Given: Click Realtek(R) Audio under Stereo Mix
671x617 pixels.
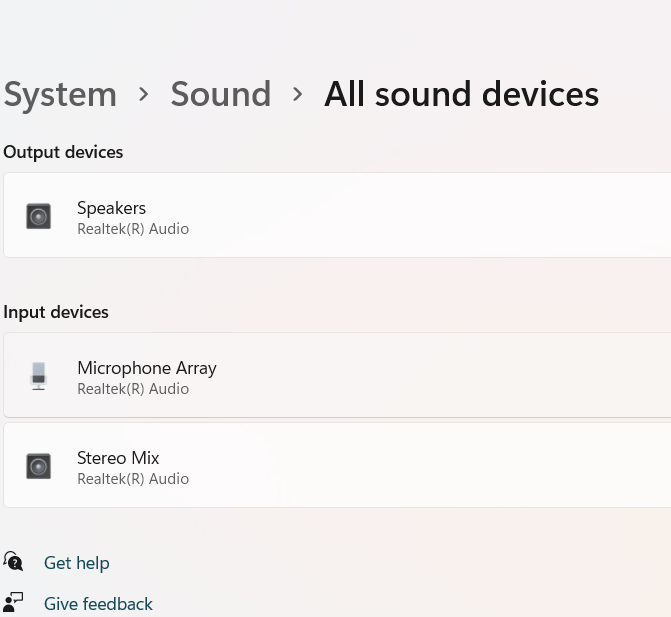Looking at the screenshot, I should (x=133, y=479).
